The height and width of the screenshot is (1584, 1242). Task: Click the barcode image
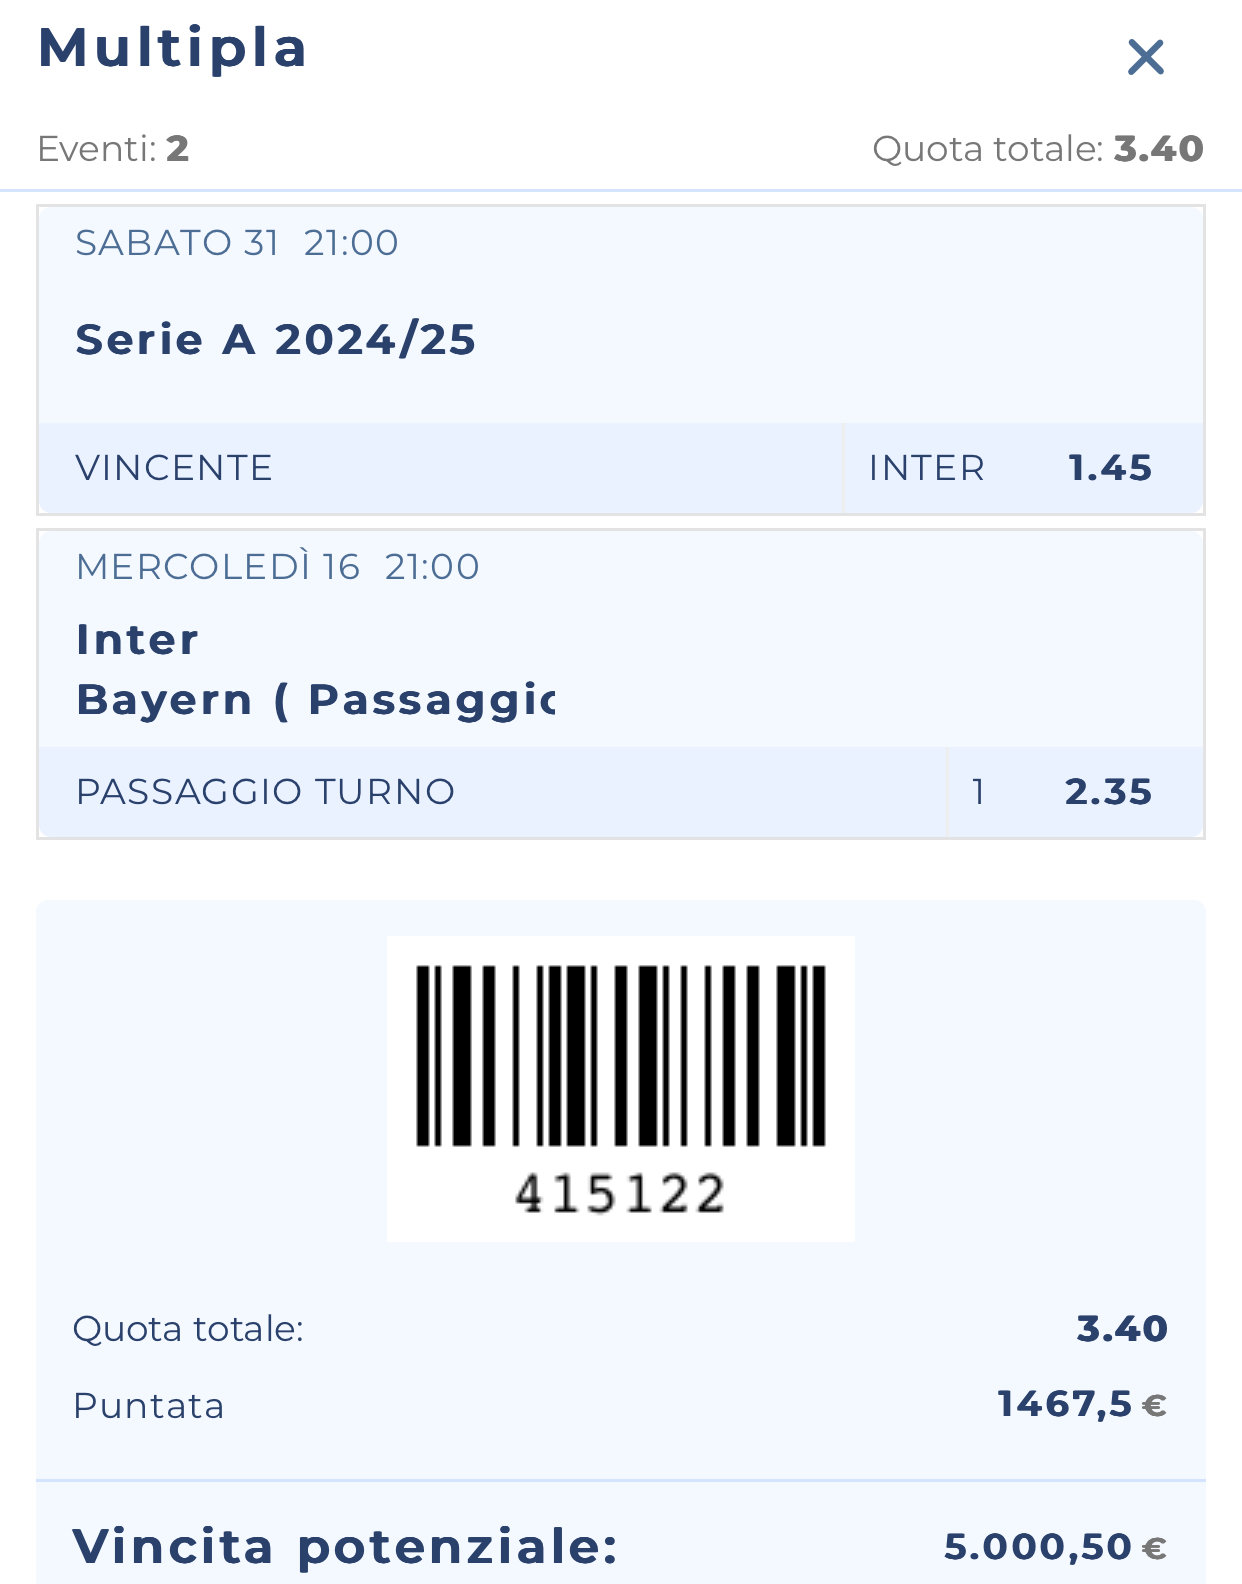(620, 1055)
